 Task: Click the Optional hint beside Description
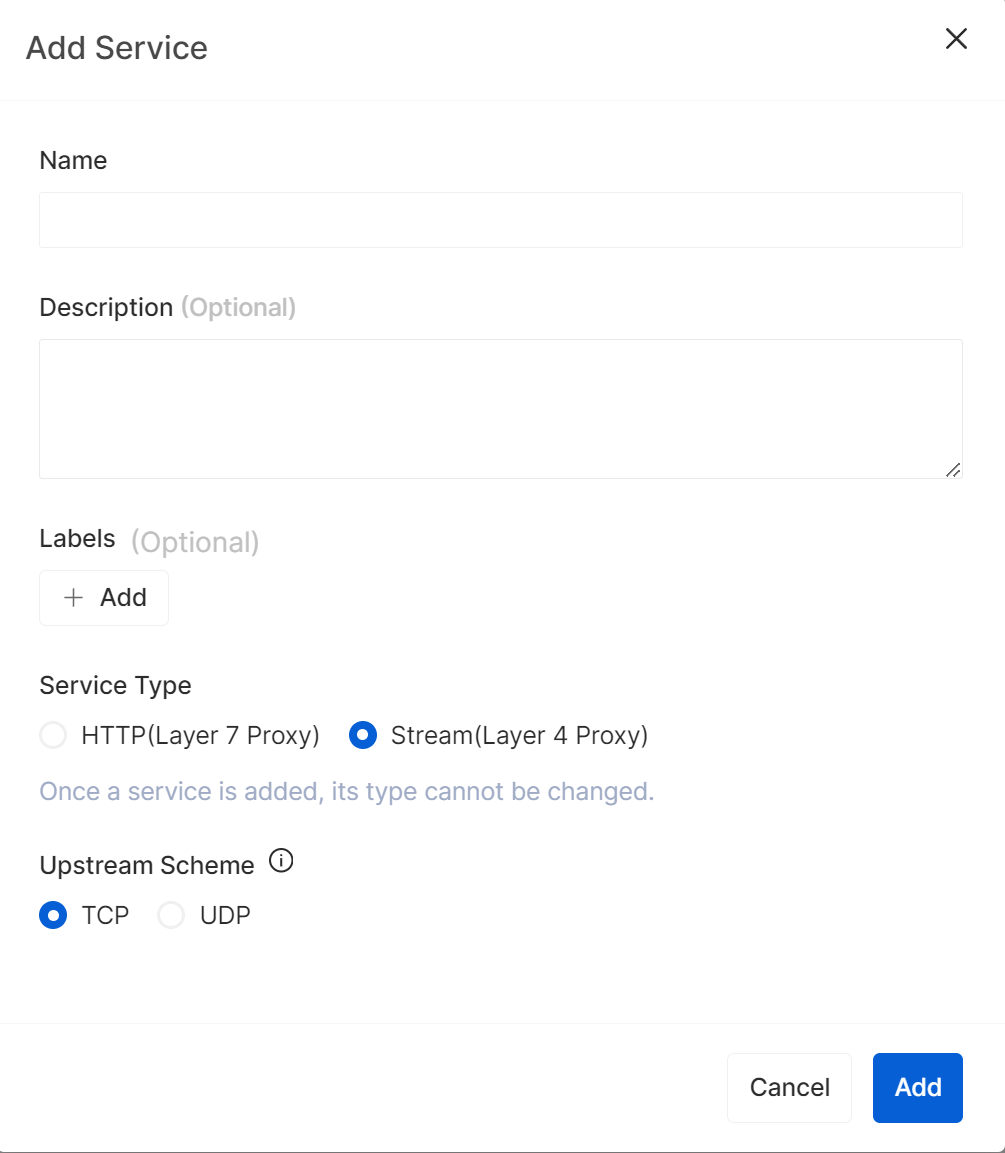pyautogui.click(x=238, y=308)
